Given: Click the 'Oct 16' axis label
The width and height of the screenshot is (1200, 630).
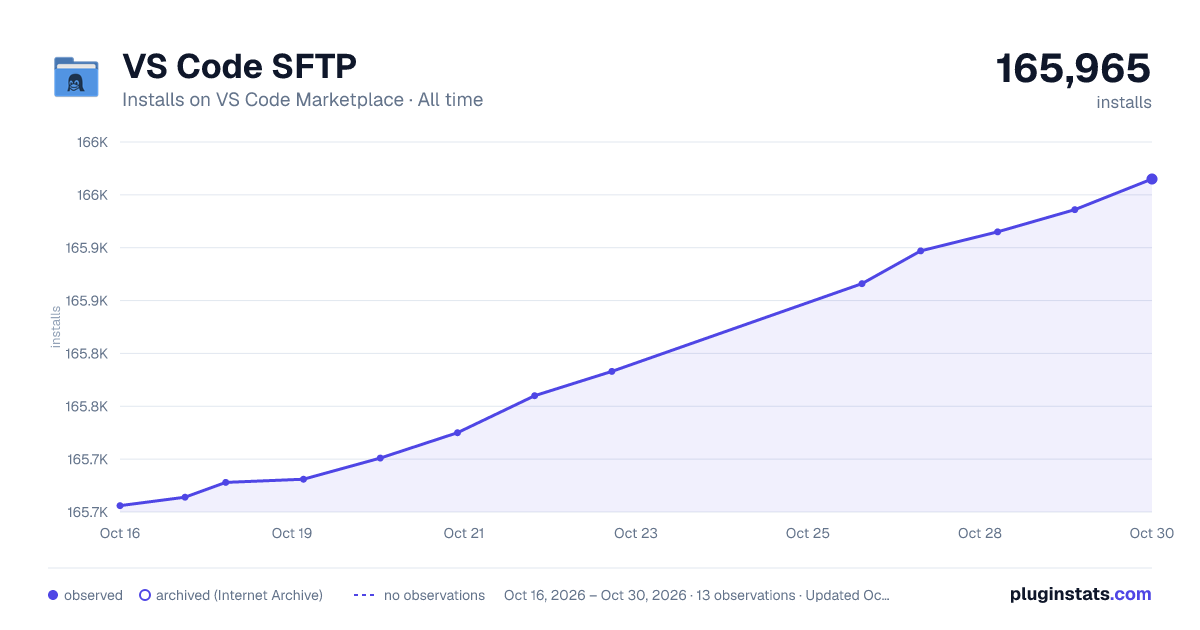Looking at the screenshot, I should tap(120, 533).
